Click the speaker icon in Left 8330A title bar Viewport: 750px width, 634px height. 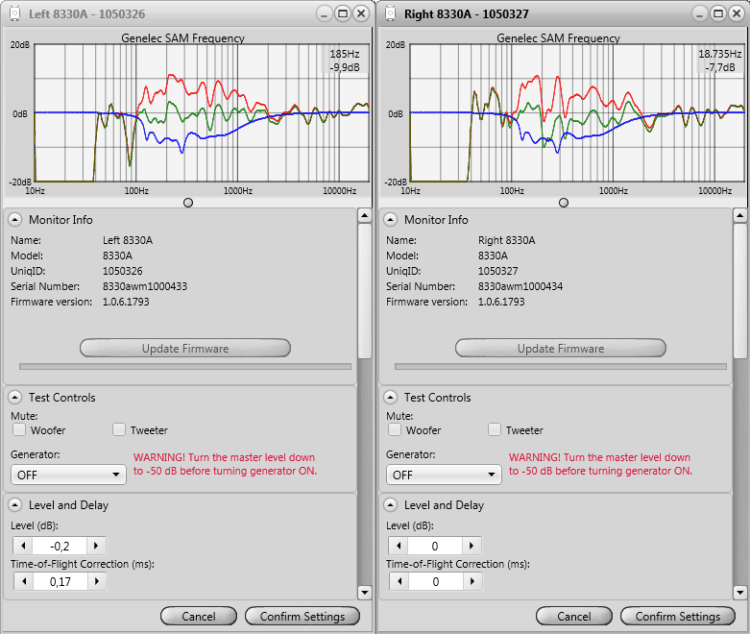point(15,13)
